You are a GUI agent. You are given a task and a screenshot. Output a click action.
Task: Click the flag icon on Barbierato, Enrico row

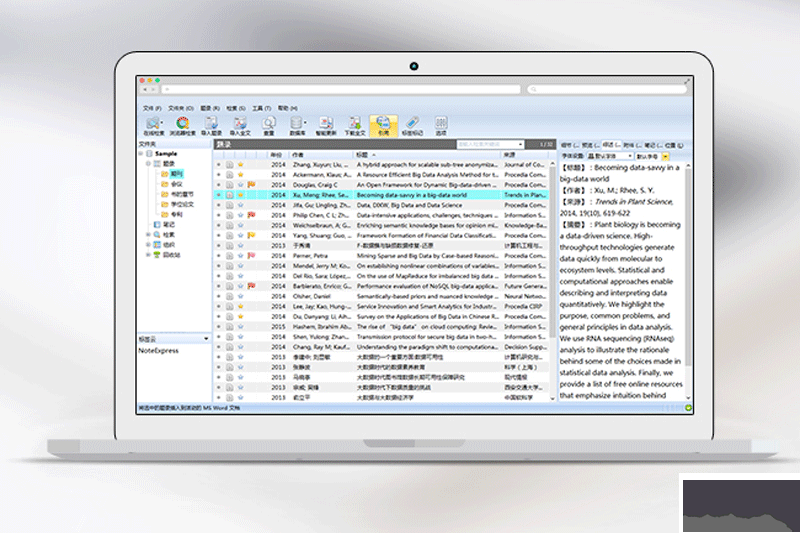252,286
